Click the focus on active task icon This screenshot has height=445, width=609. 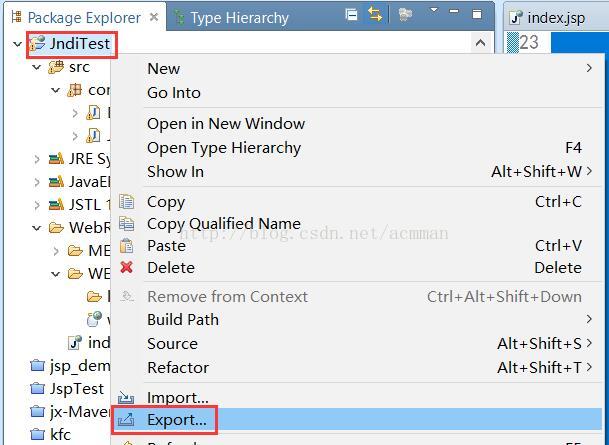(405, 15)
